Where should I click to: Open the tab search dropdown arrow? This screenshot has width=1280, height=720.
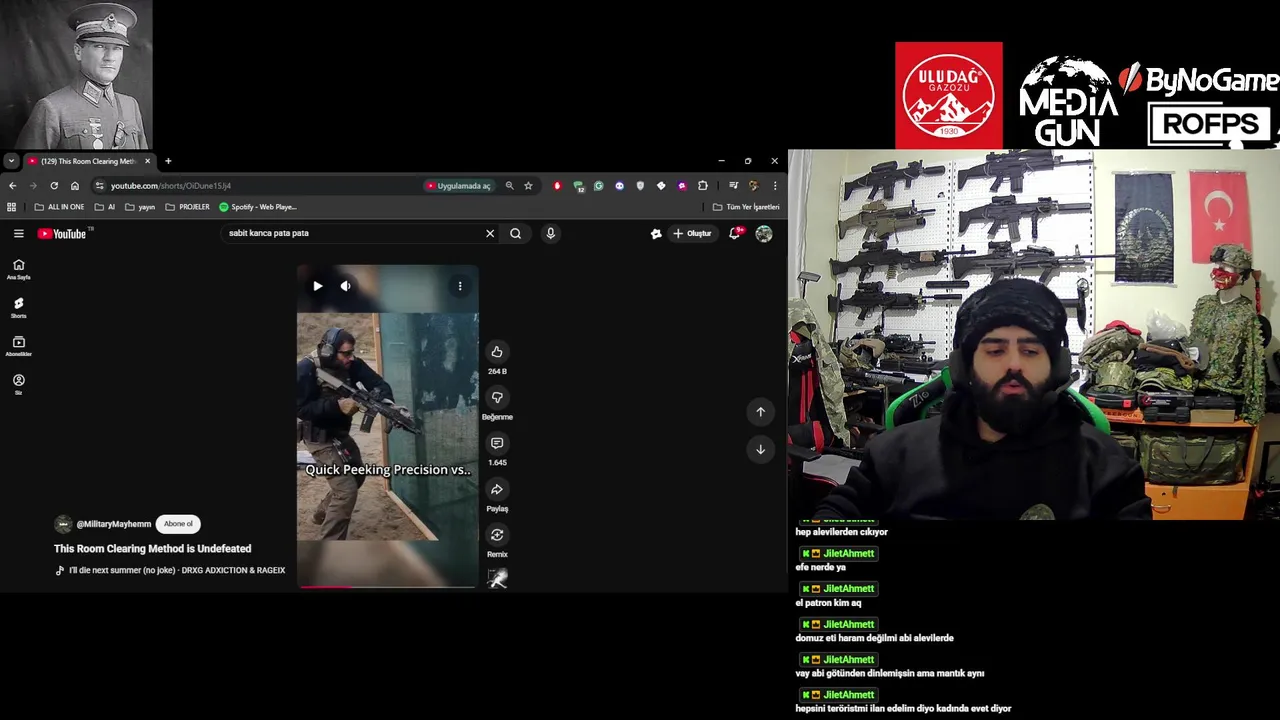(x=10, y=161)
